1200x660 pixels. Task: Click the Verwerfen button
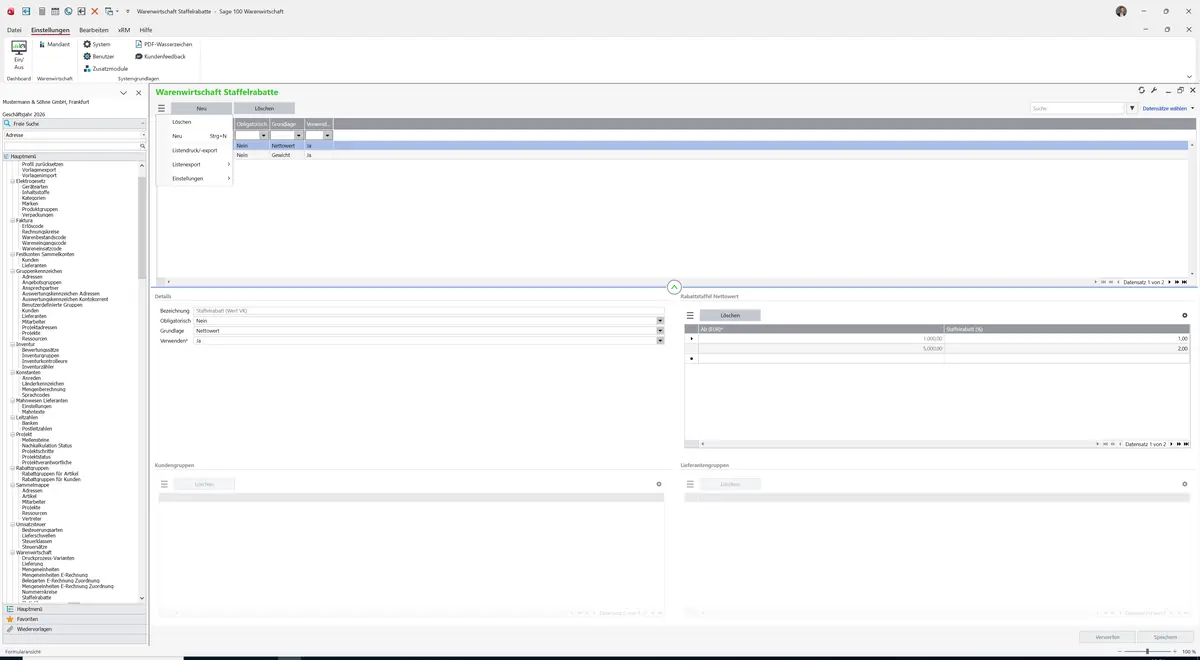(1107, 637)
